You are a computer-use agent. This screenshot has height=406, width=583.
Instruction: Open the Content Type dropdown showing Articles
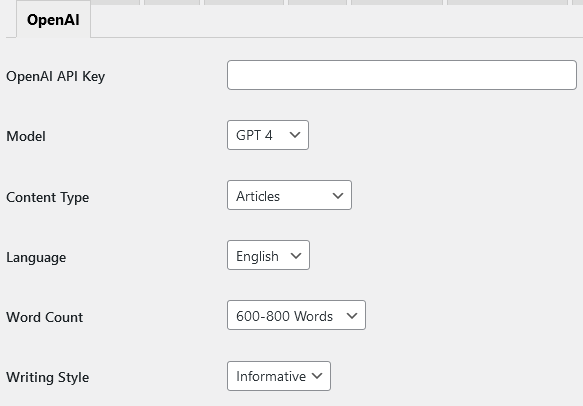pos(289,195)
